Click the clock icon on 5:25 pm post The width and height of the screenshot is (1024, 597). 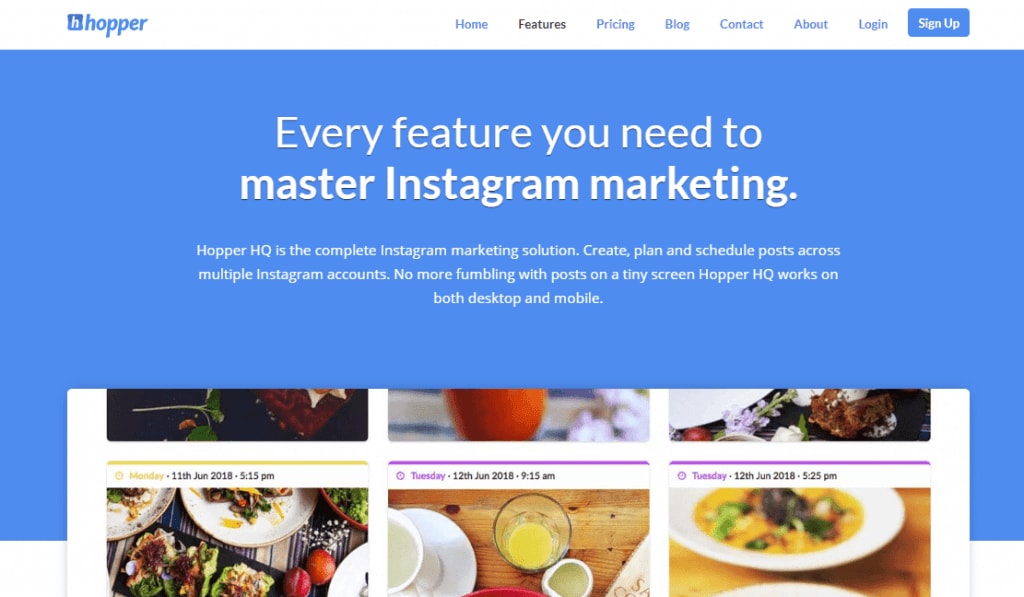point(682,476)
